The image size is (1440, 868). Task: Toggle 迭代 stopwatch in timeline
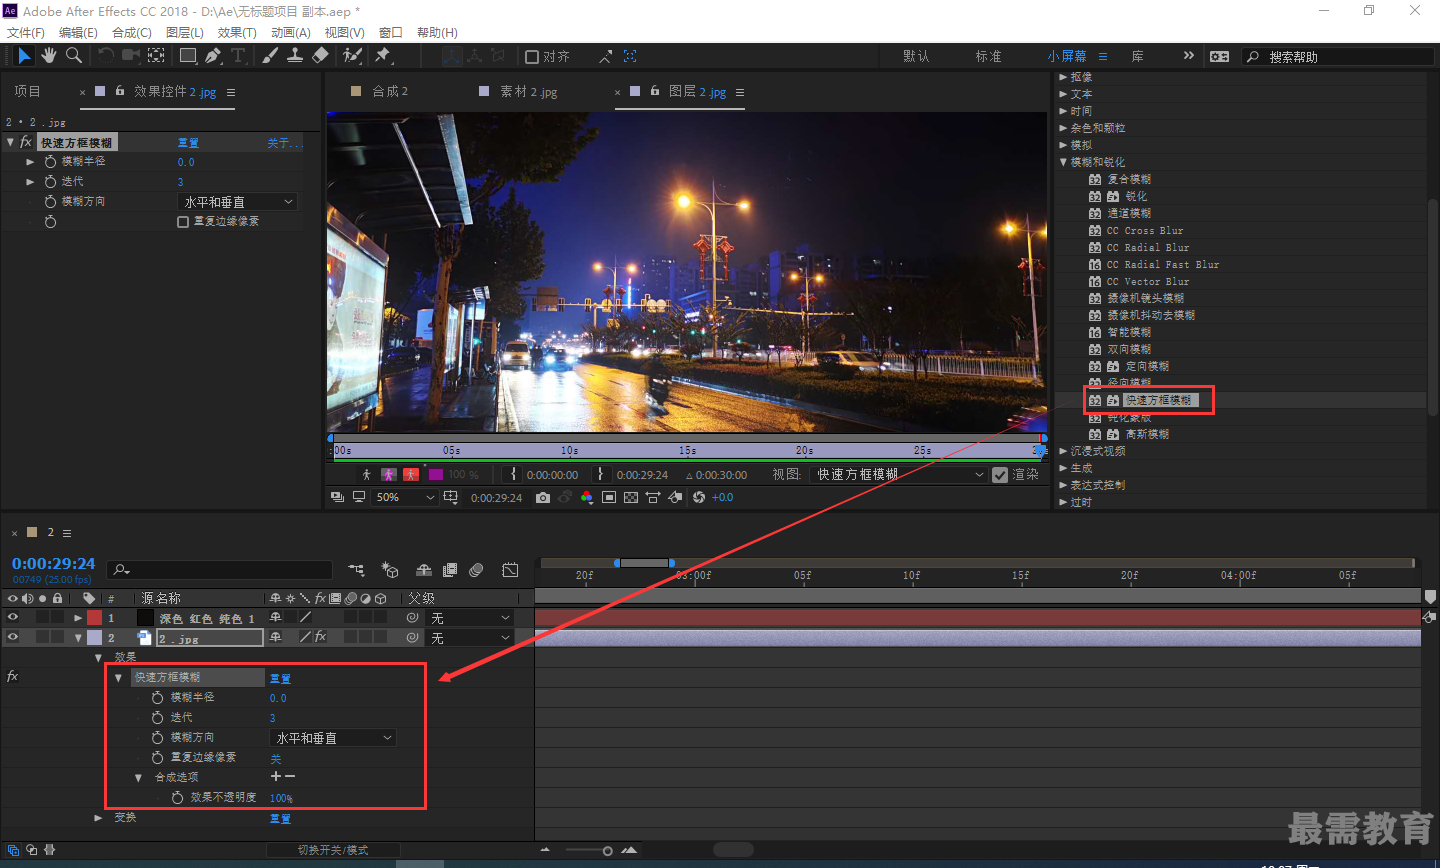tap(157, 717)
